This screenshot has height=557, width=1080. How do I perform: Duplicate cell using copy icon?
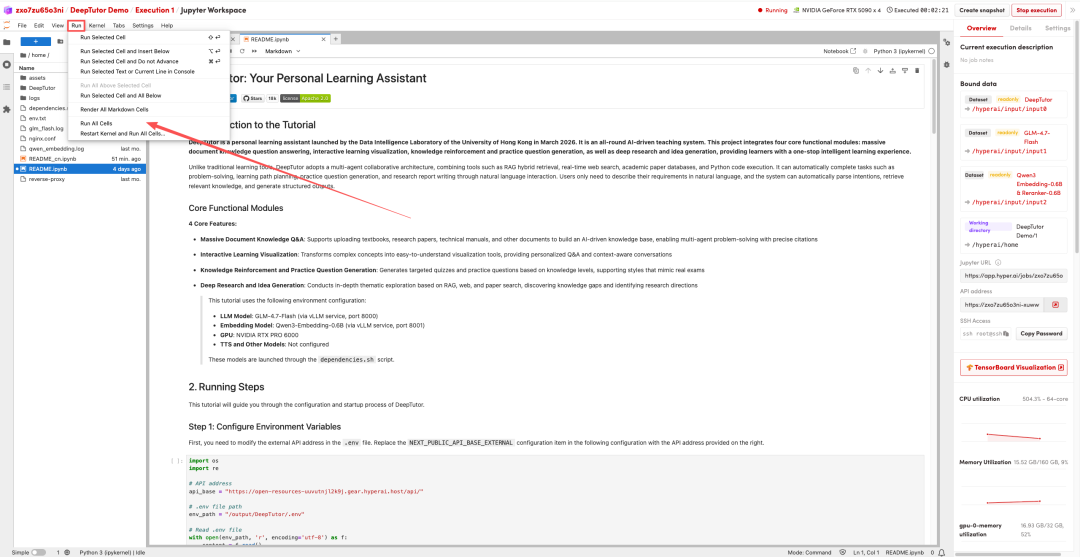856,71
